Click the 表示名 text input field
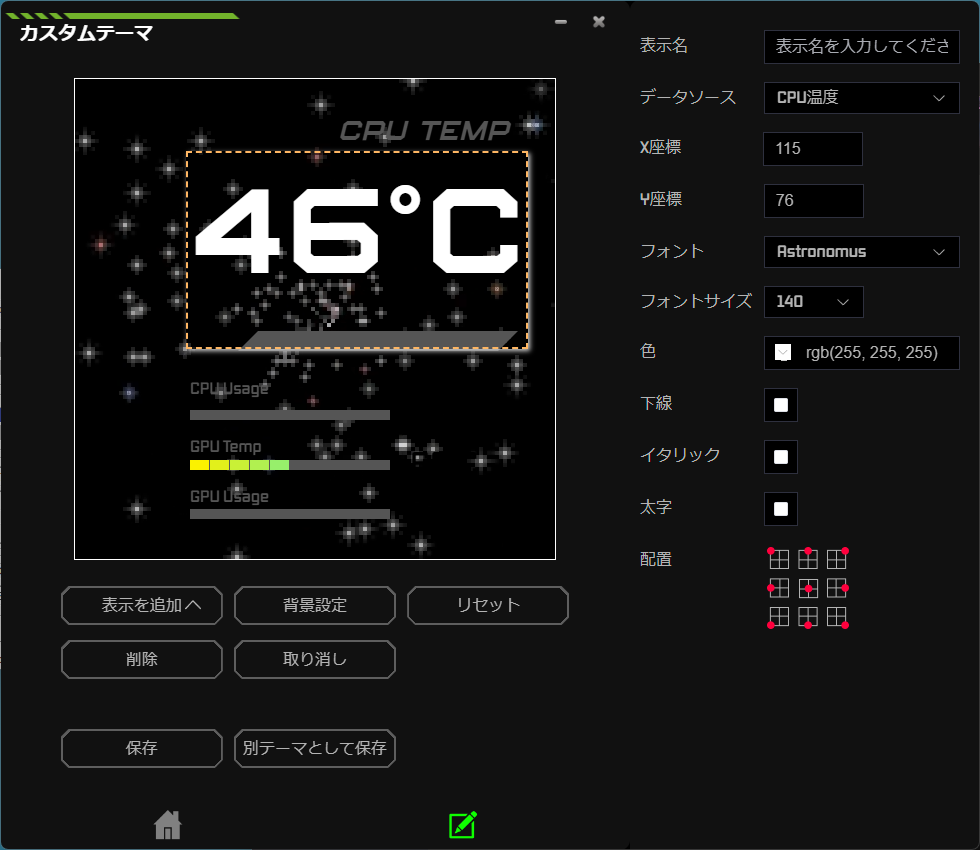Viewport: 980px width, 850px height. [861, 46]
